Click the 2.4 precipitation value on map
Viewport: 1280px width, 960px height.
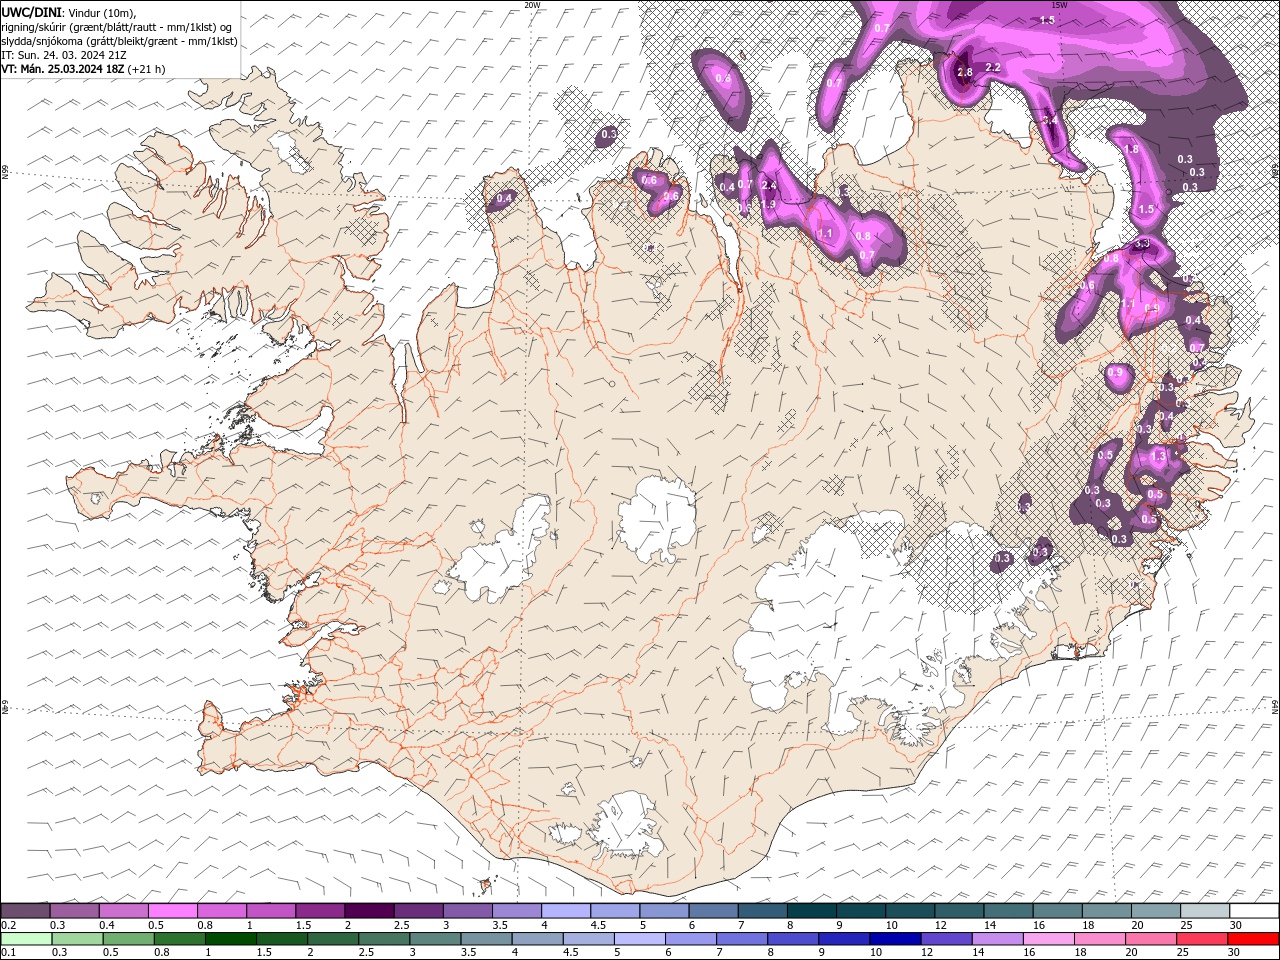769,185
